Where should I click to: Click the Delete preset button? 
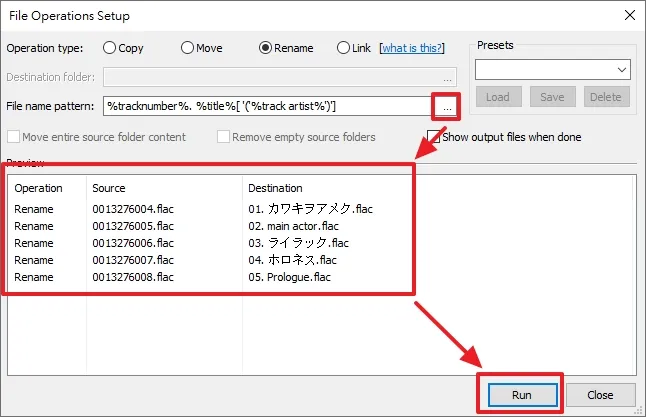tap(606, 97)
